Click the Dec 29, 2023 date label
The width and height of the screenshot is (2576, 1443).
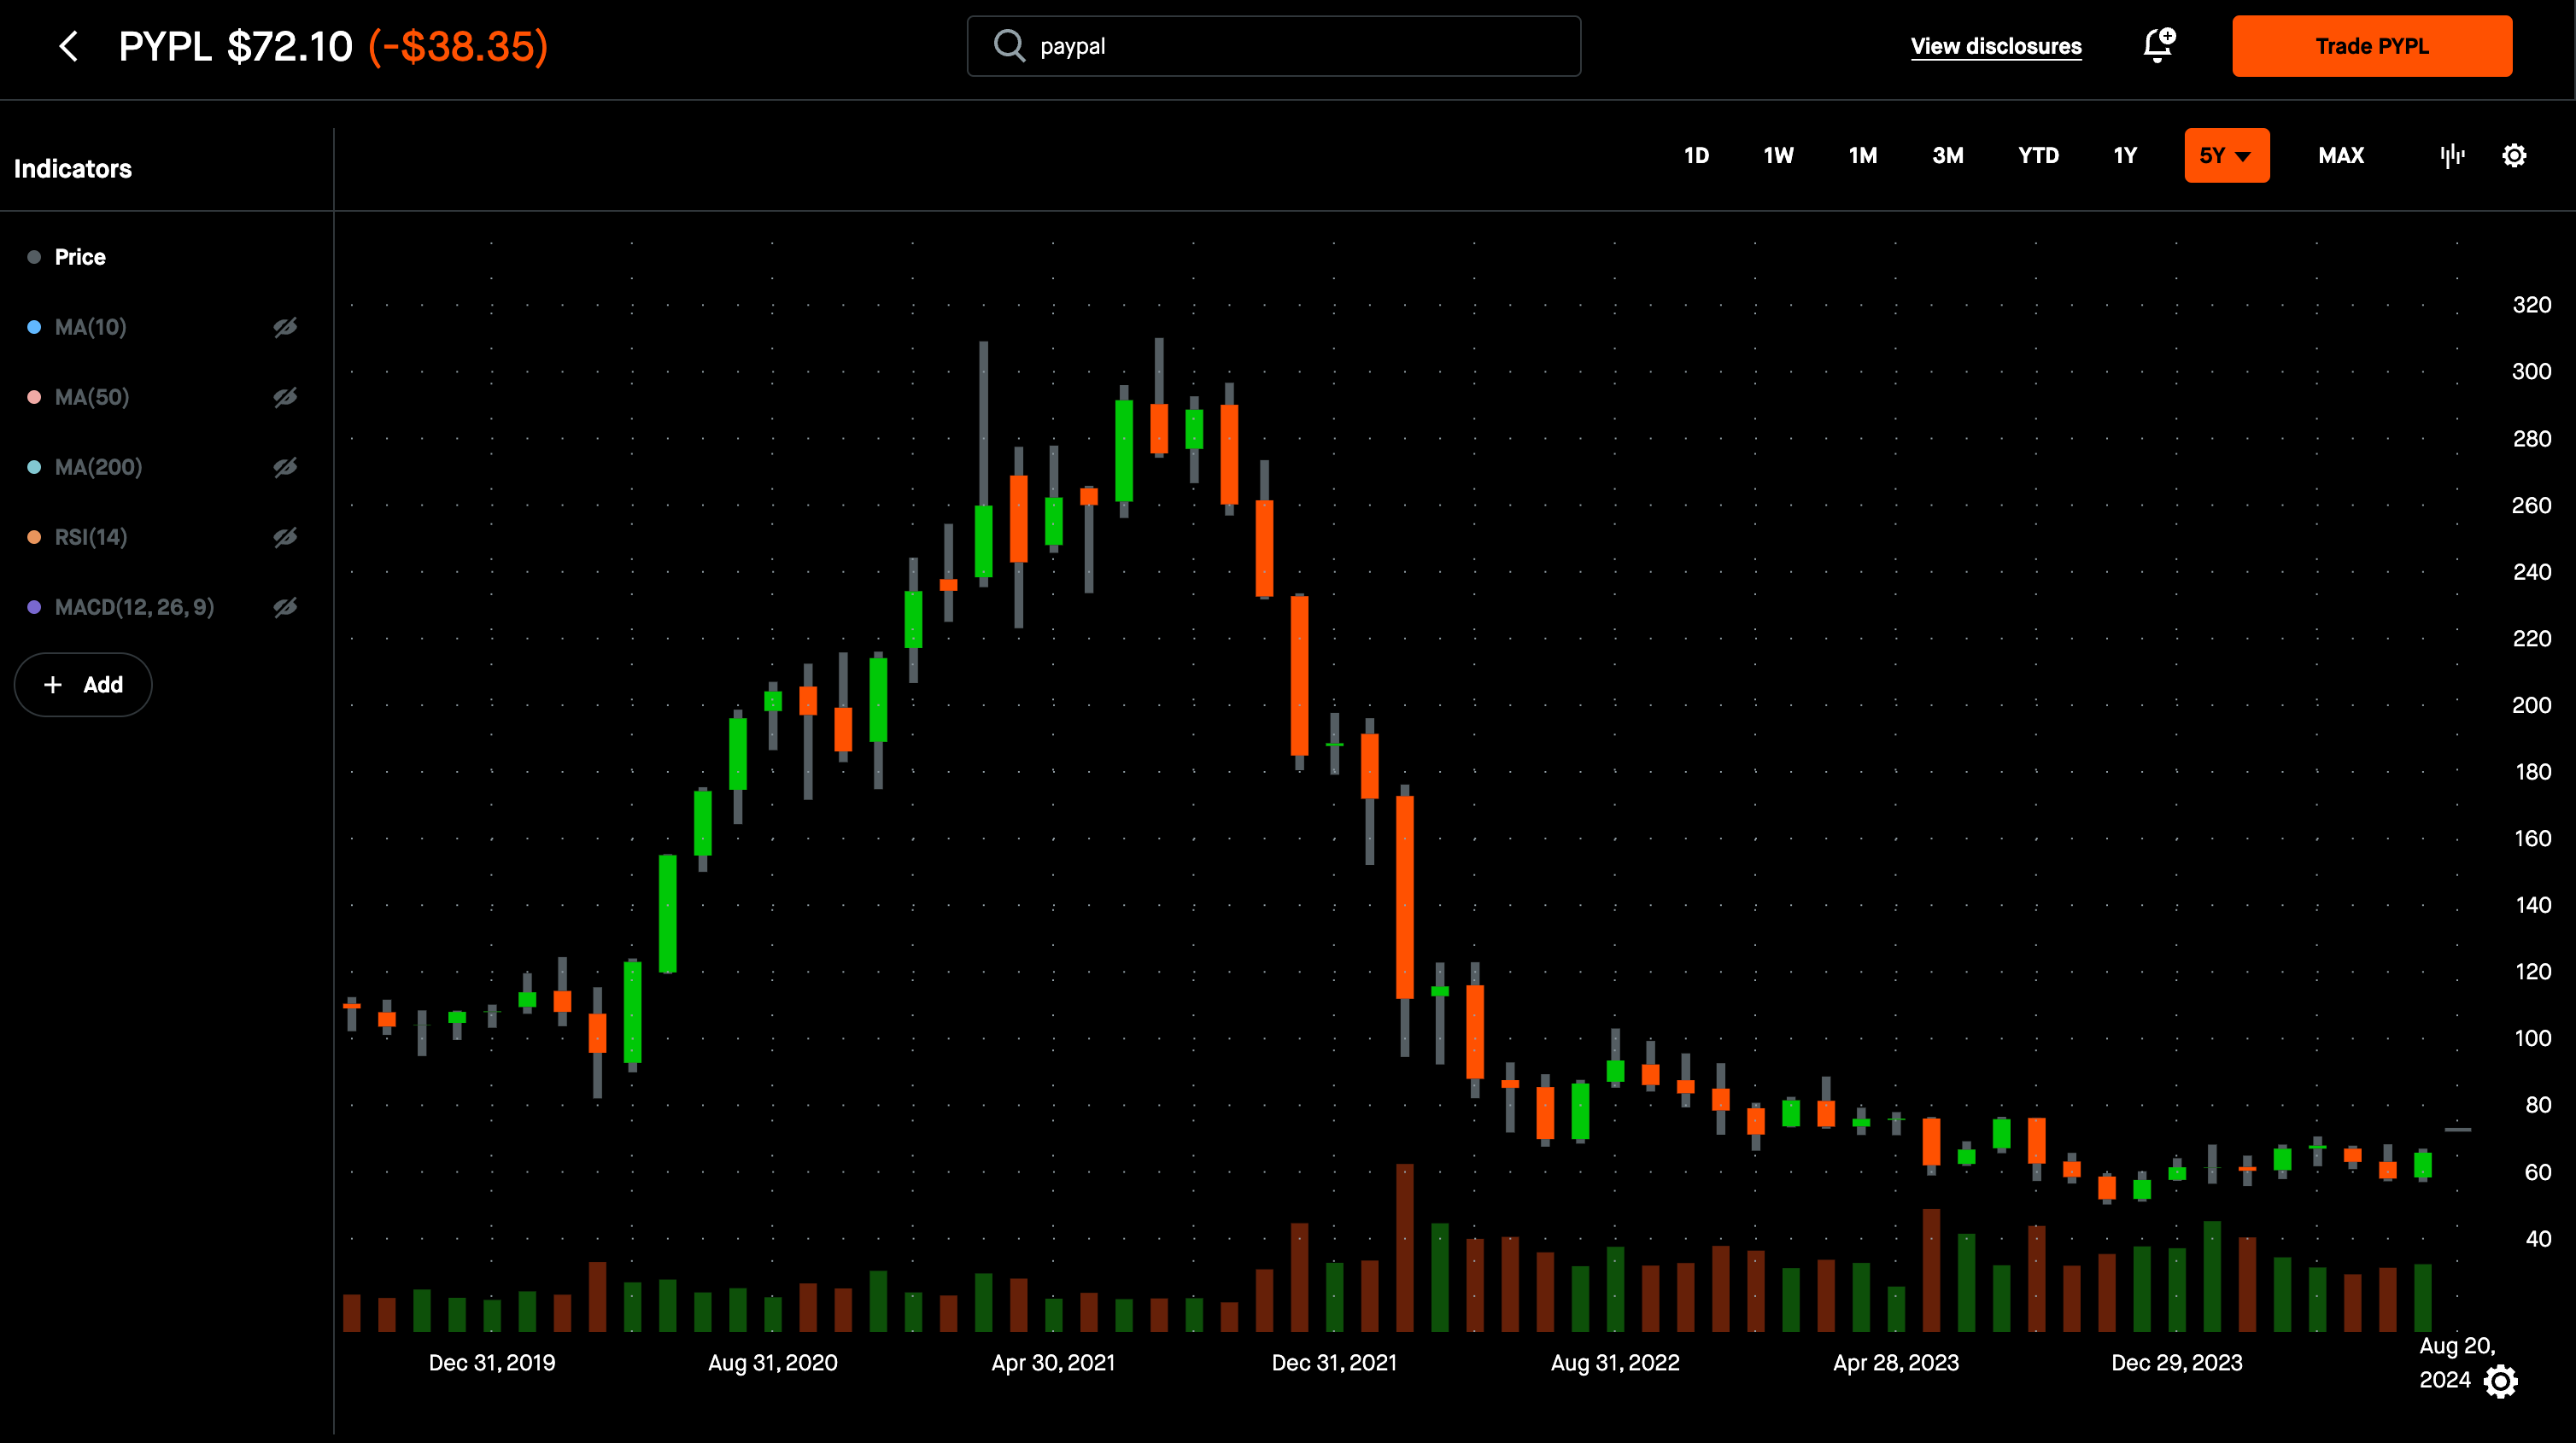pos(2177,1362)
